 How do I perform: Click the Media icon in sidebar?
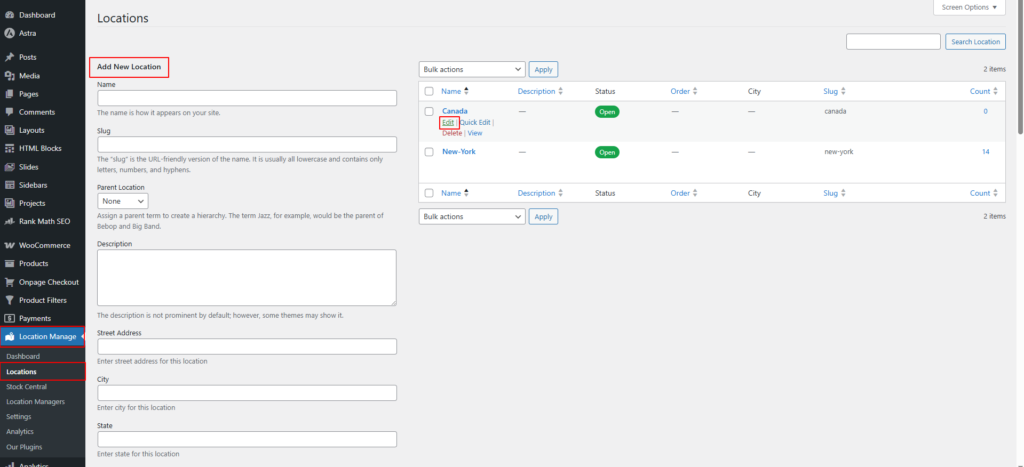coord(9,76)
